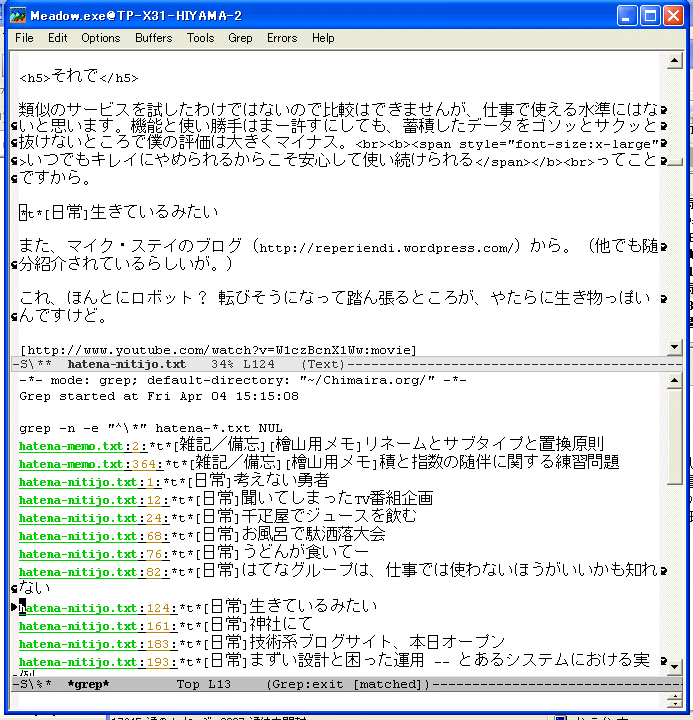Image resolution: width=693 pixels, height=720 pixels.
Task: Close the Meadow window
Action: coord(673,15)
